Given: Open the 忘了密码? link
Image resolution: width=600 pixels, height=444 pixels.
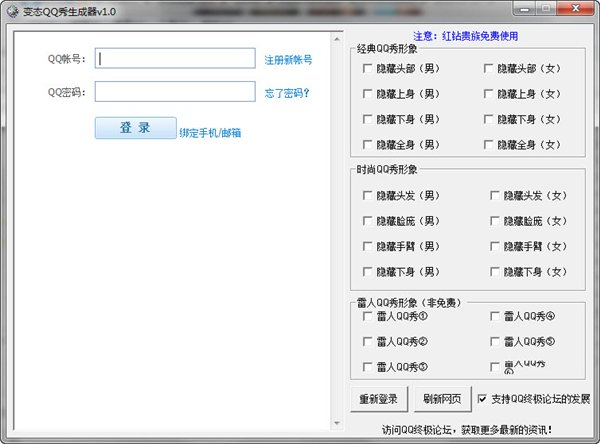Looking at the screenshot, I should (x=287, y=93).
